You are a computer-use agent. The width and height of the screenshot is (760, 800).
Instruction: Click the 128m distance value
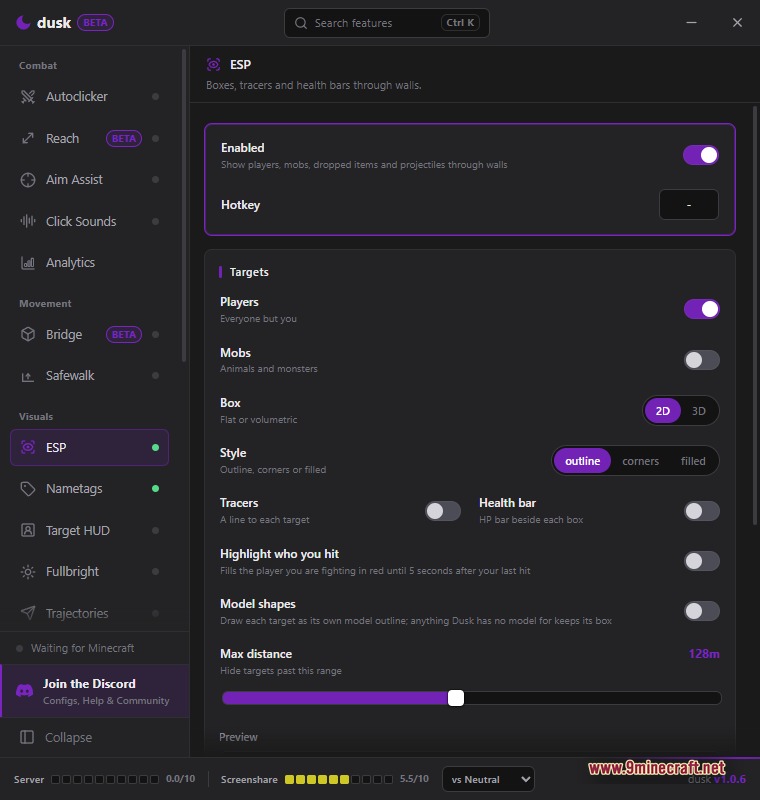pos(704,654)
